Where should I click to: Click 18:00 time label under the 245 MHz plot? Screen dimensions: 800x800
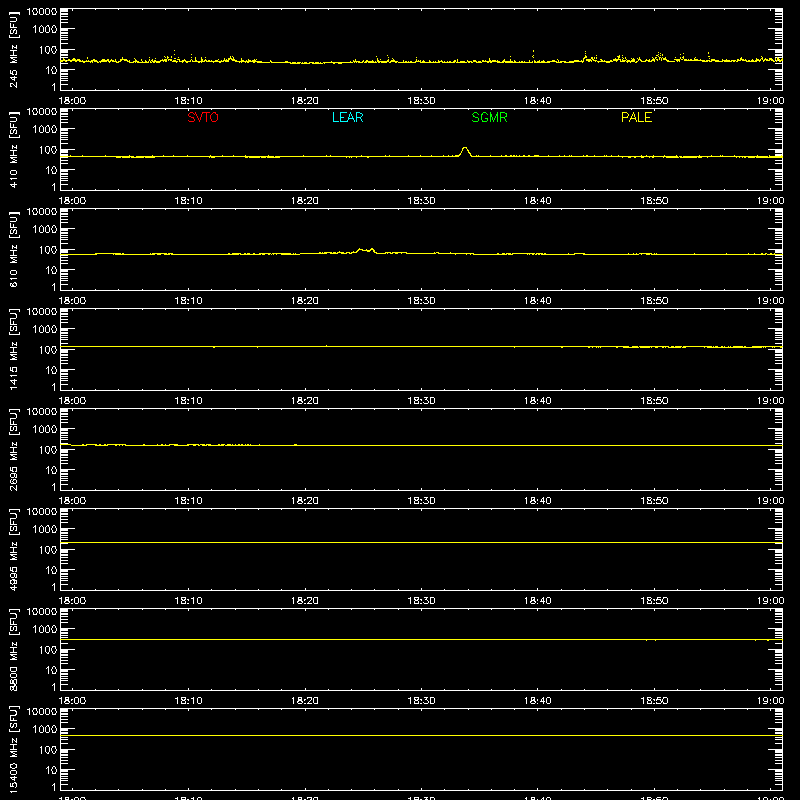72,101
